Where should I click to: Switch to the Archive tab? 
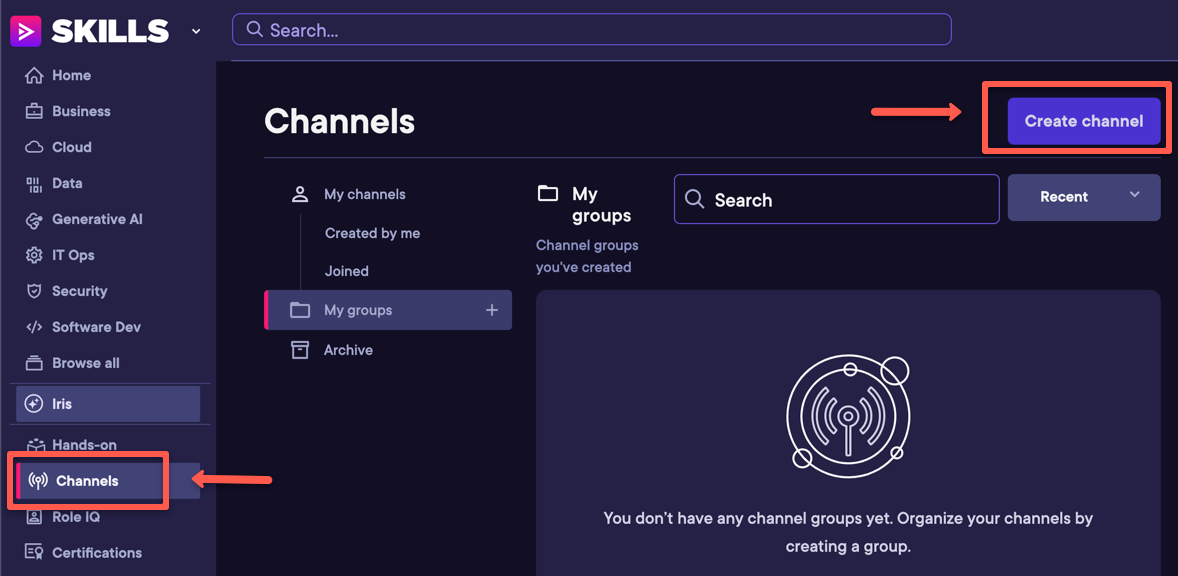(x=348, y=350)
